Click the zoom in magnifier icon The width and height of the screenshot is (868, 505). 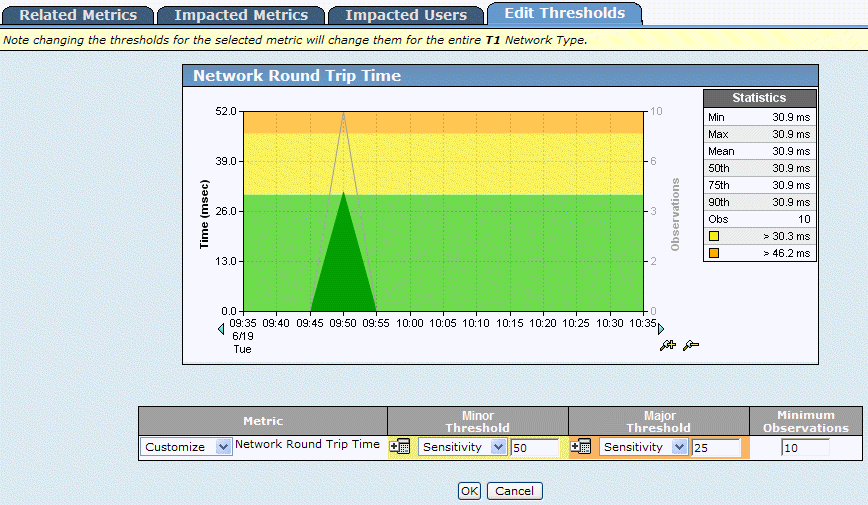coord(668,345)
